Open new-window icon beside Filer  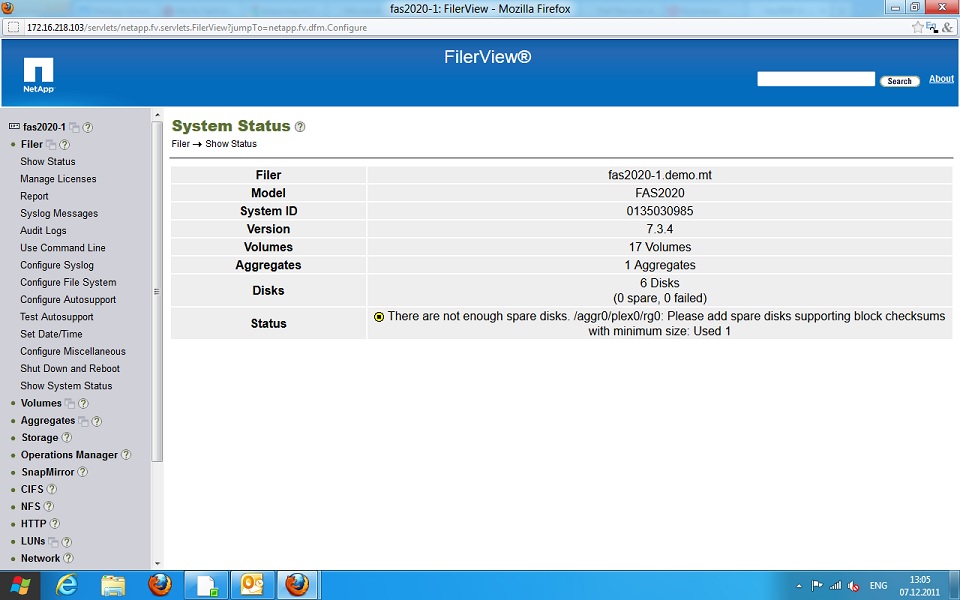point(51,145)
